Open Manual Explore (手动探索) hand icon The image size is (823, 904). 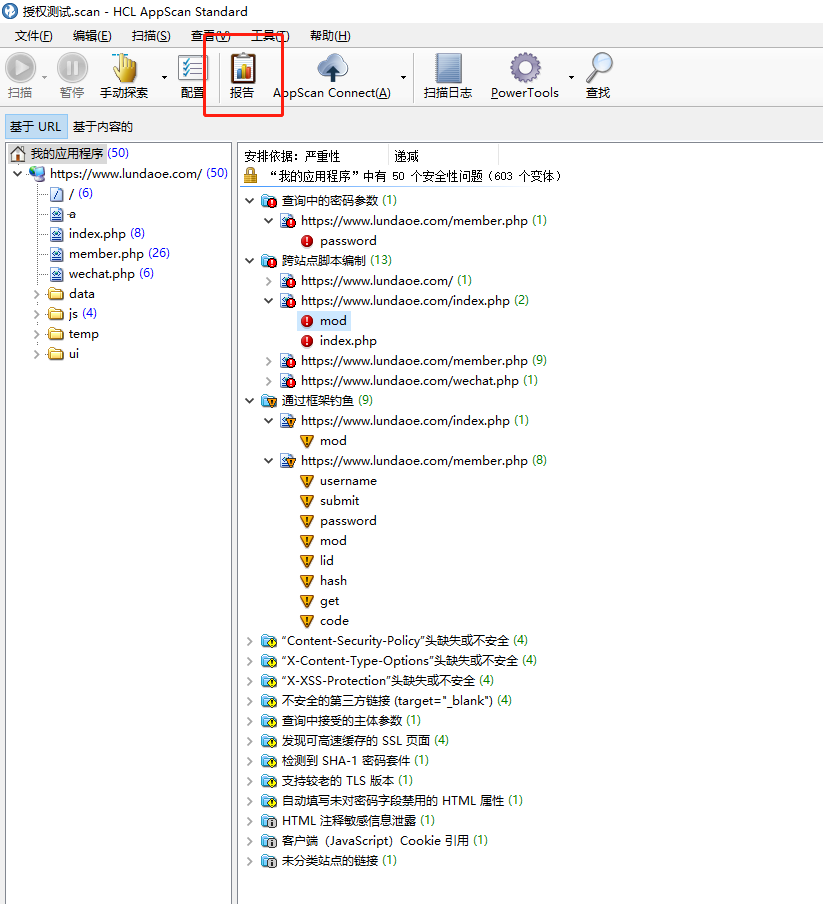(124, 68)
